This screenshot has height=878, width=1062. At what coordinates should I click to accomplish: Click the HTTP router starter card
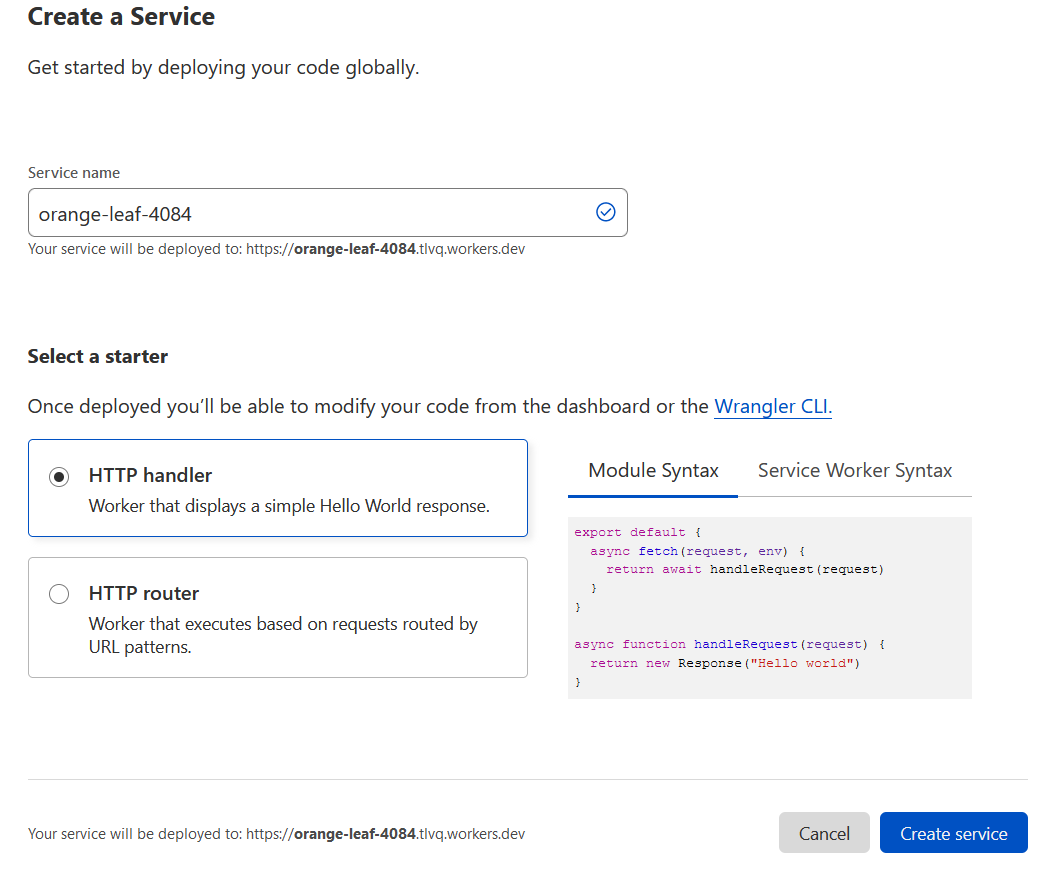[277, 617]
